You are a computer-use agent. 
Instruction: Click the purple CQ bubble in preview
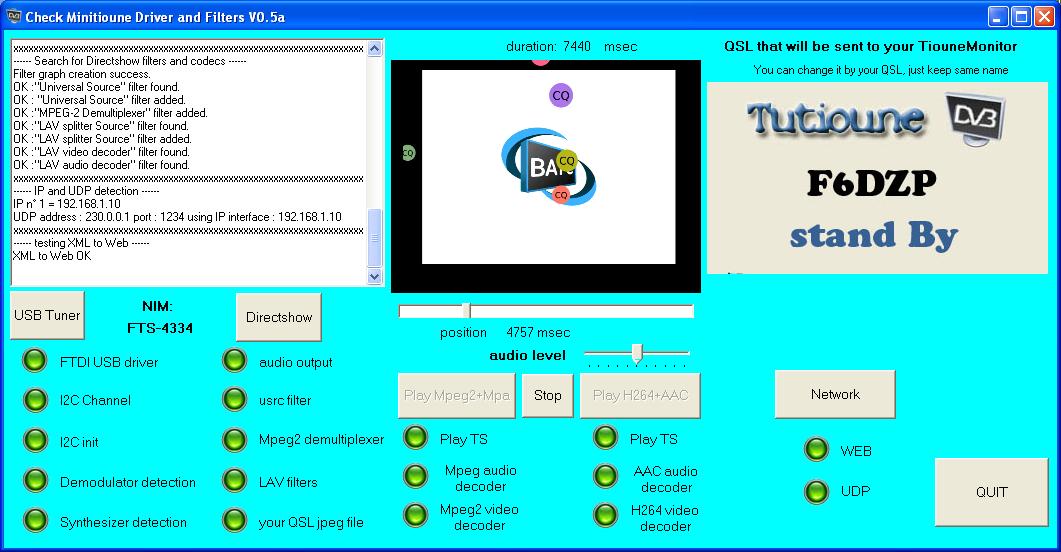pos(561,95)
